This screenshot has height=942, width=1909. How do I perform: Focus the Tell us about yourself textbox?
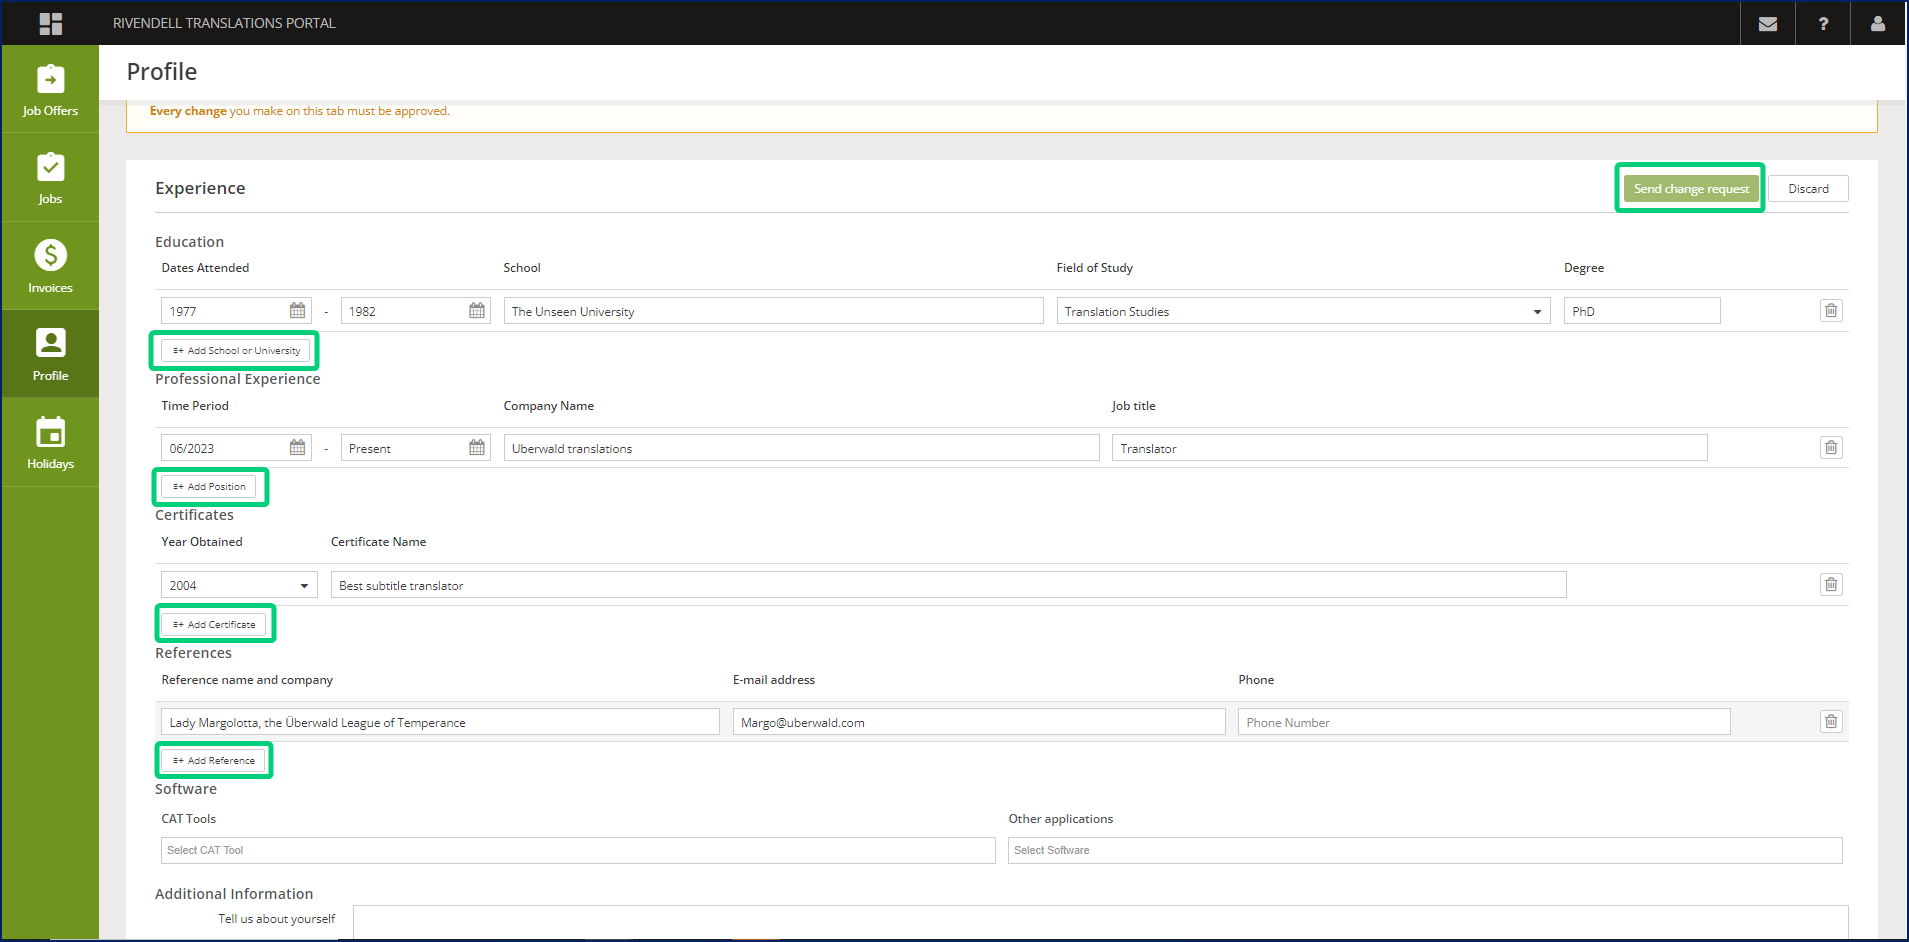click(x=1100, y=923)
